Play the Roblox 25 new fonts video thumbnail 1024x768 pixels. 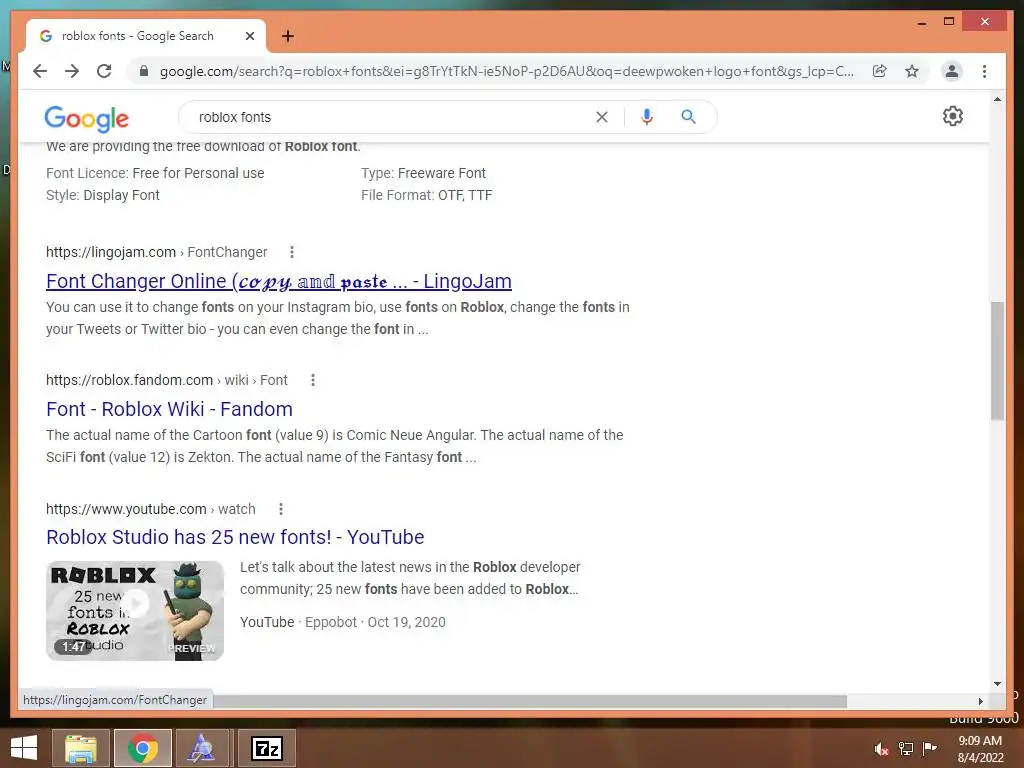[x=135, y=611]
